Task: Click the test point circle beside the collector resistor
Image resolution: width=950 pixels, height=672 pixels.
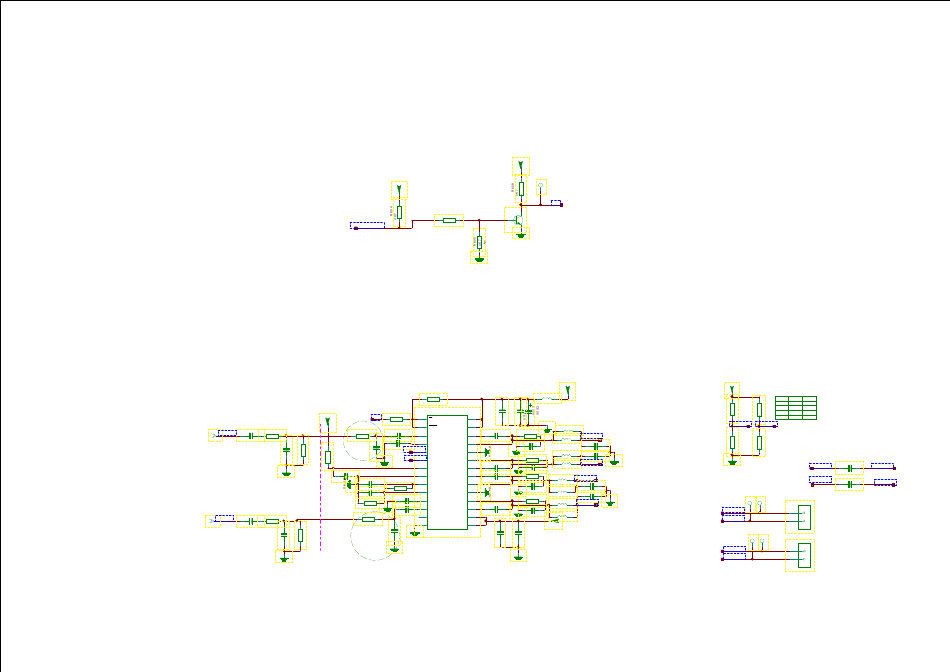Action: [x=540, y=186]
